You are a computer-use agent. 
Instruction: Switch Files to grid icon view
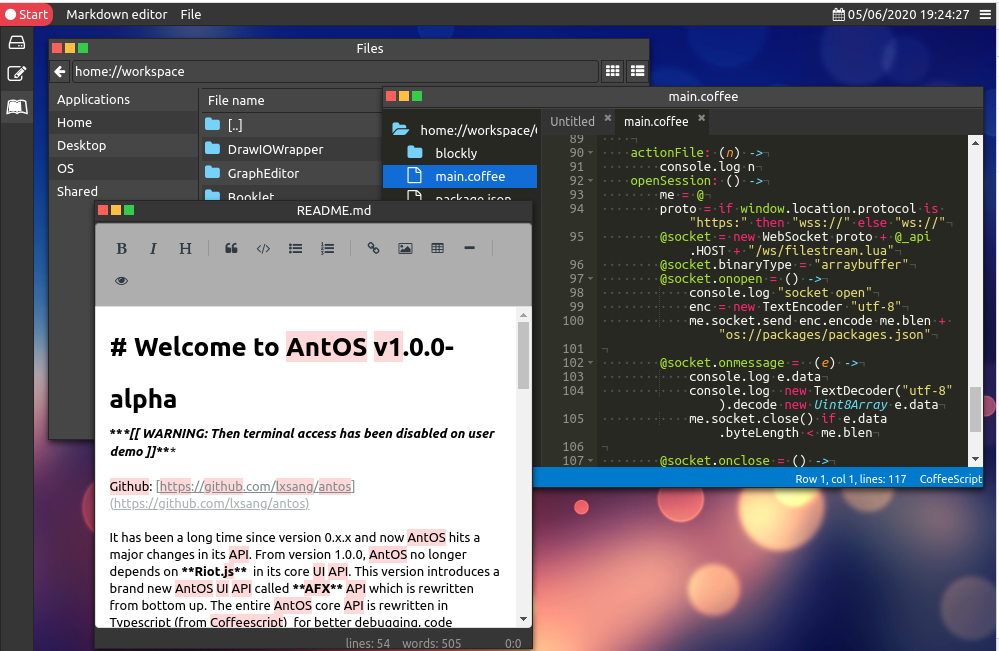[612, 72]
